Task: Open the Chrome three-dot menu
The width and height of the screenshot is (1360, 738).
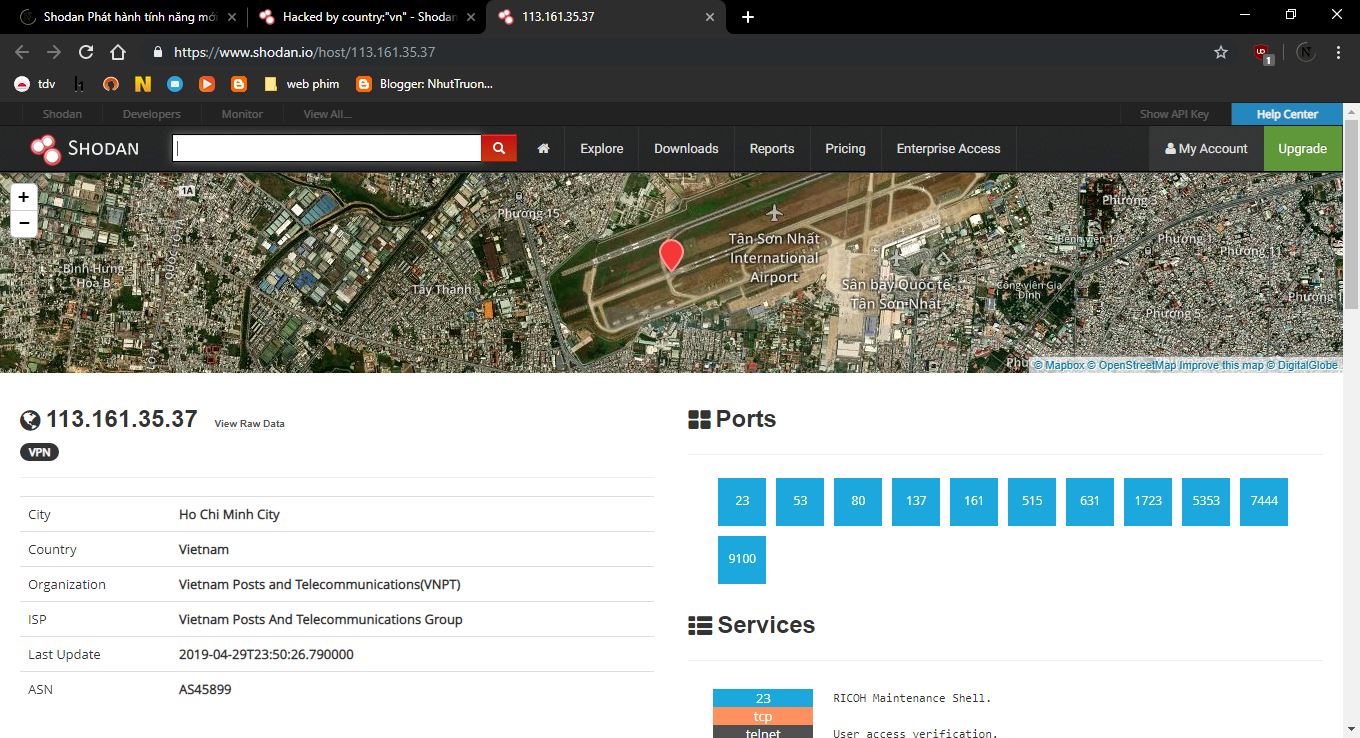Action: point(1338,52)
